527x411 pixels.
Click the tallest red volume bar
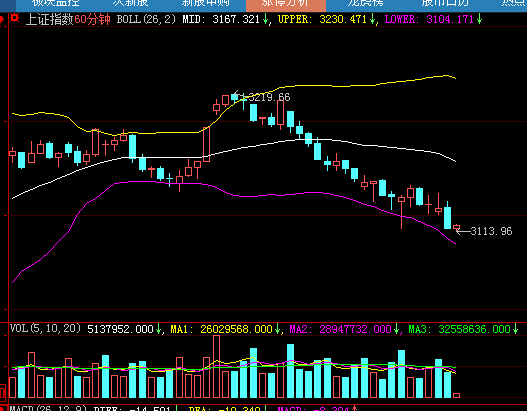[216, 366]
